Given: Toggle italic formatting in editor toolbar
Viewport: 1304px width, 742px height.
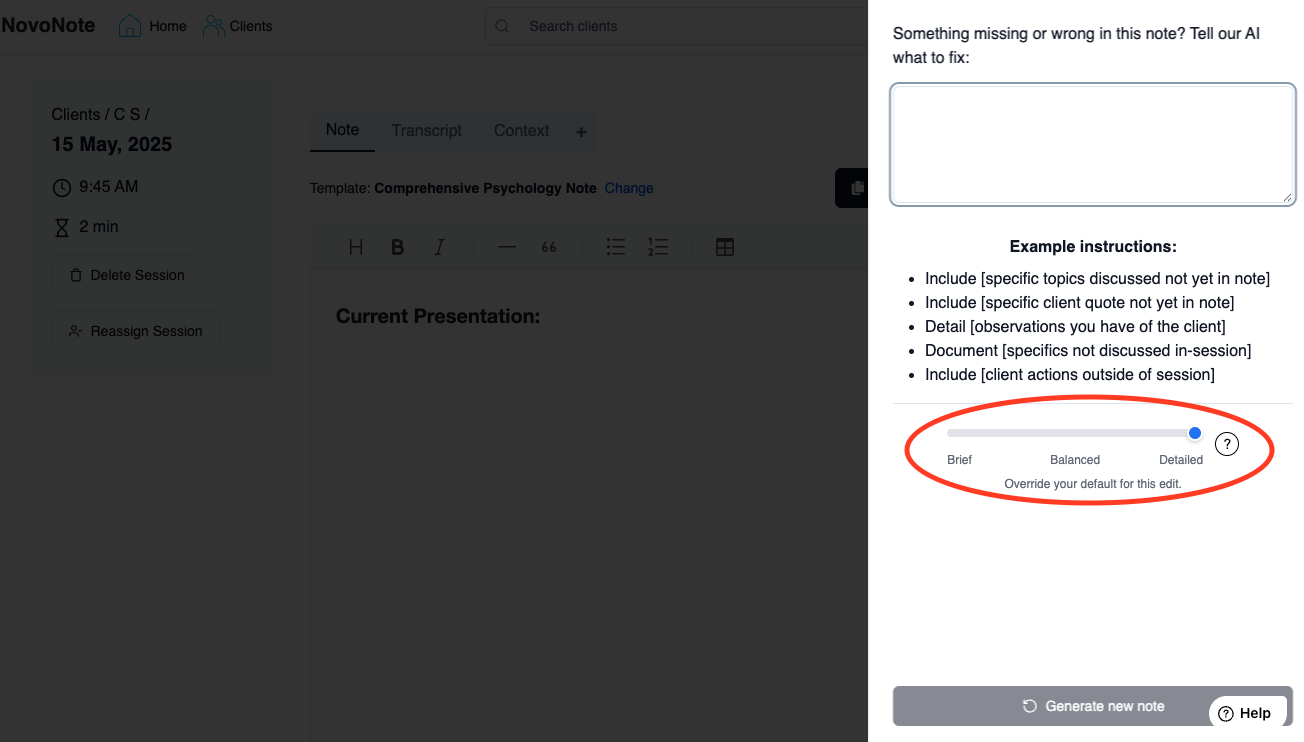Looking at the screenshot, I should 439,247.
